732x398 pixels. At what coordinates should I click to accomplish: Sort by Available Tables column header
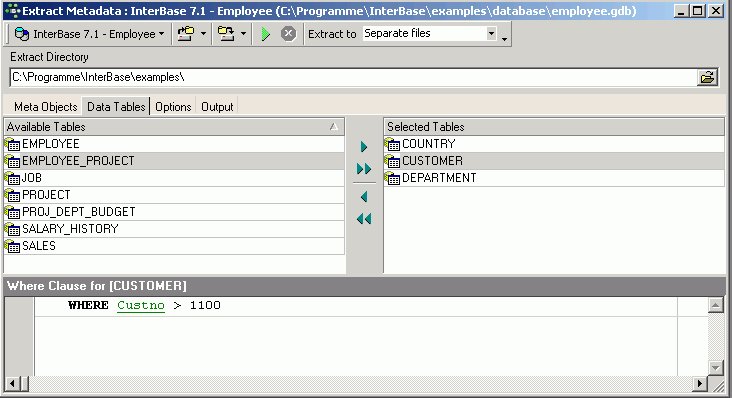click(x=174, y=127)
